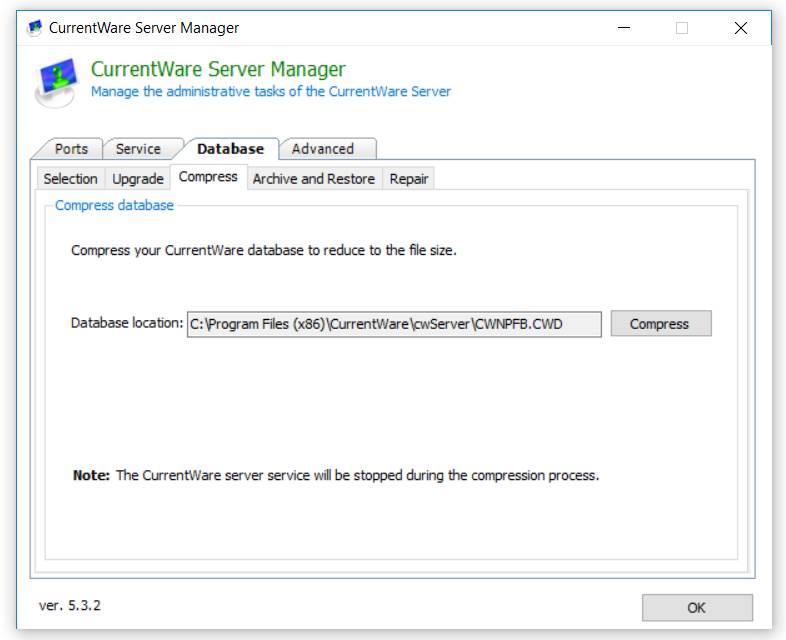Image resolution: width=786 pixels, height=640 pixels.
Task: Select the Database tab
Action: (x=230, y=149)
